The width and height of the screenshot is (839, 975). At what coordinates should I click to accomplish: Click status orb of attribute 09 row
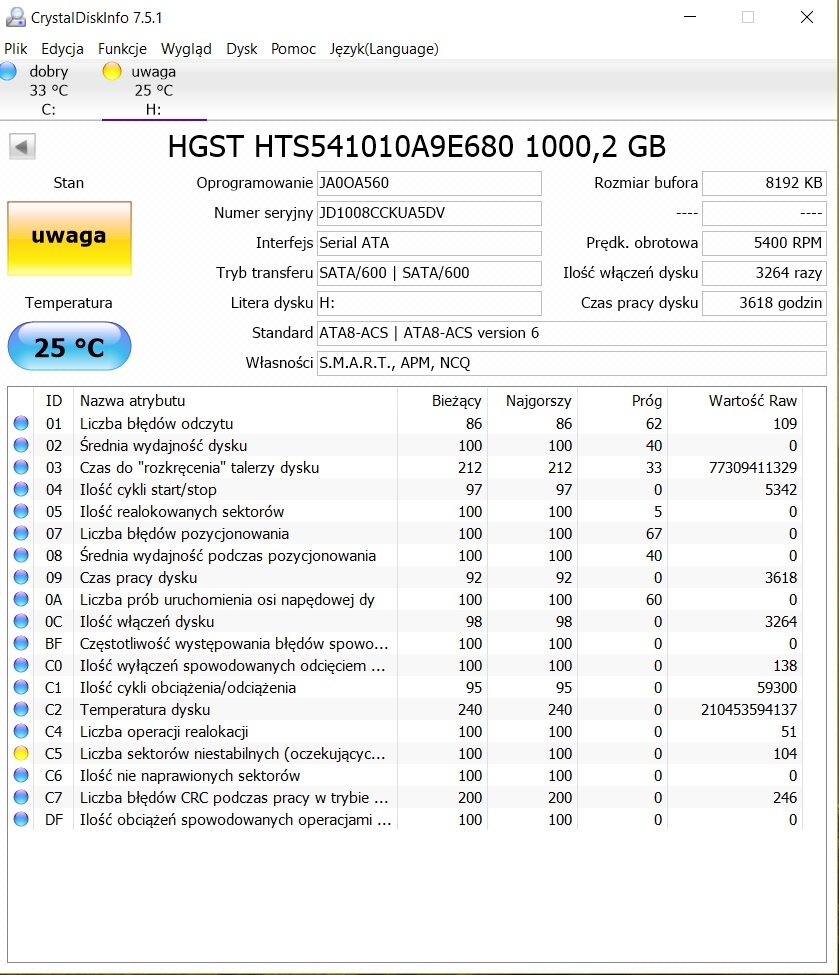tap(21, 577)
